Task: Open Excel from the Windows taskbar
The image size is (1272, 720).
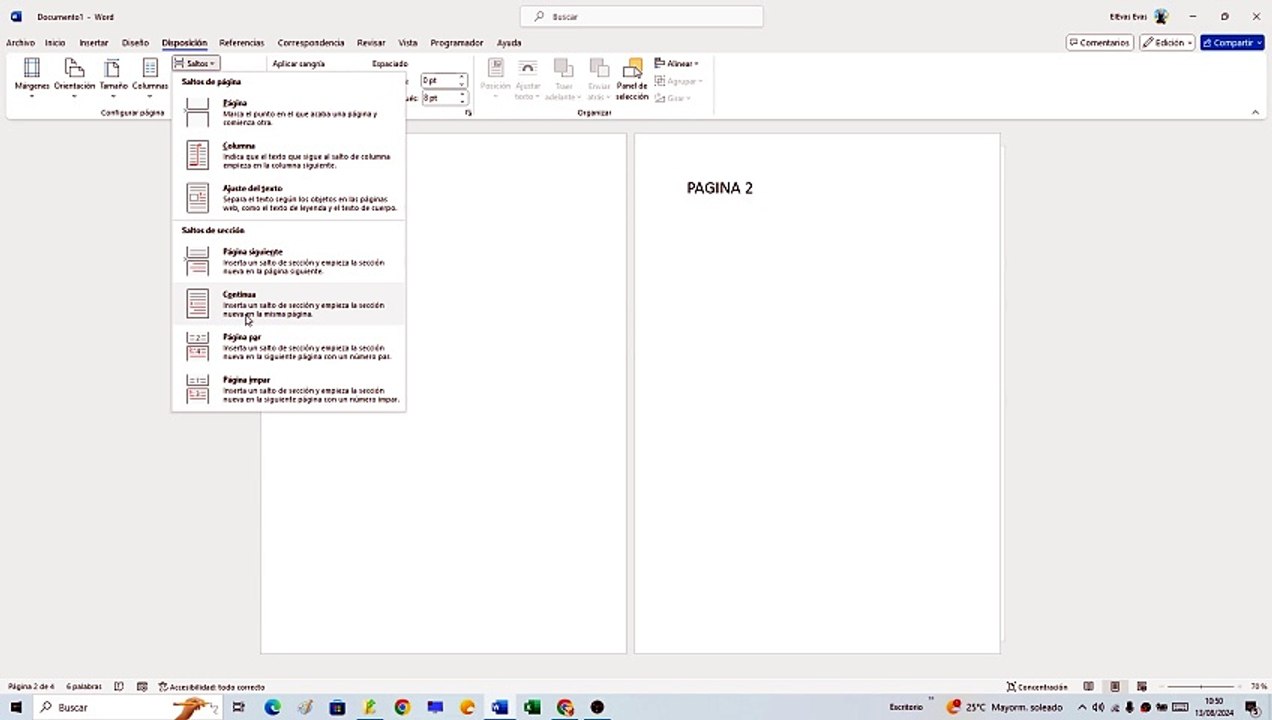Action: [532, 707]
